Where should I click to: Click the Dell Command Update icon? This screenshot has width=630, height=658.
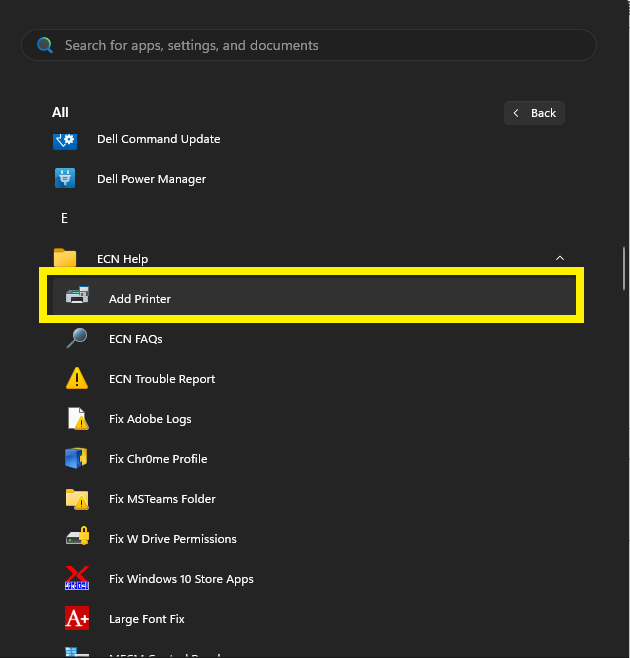pyautogui.click(x=65, y=140)
